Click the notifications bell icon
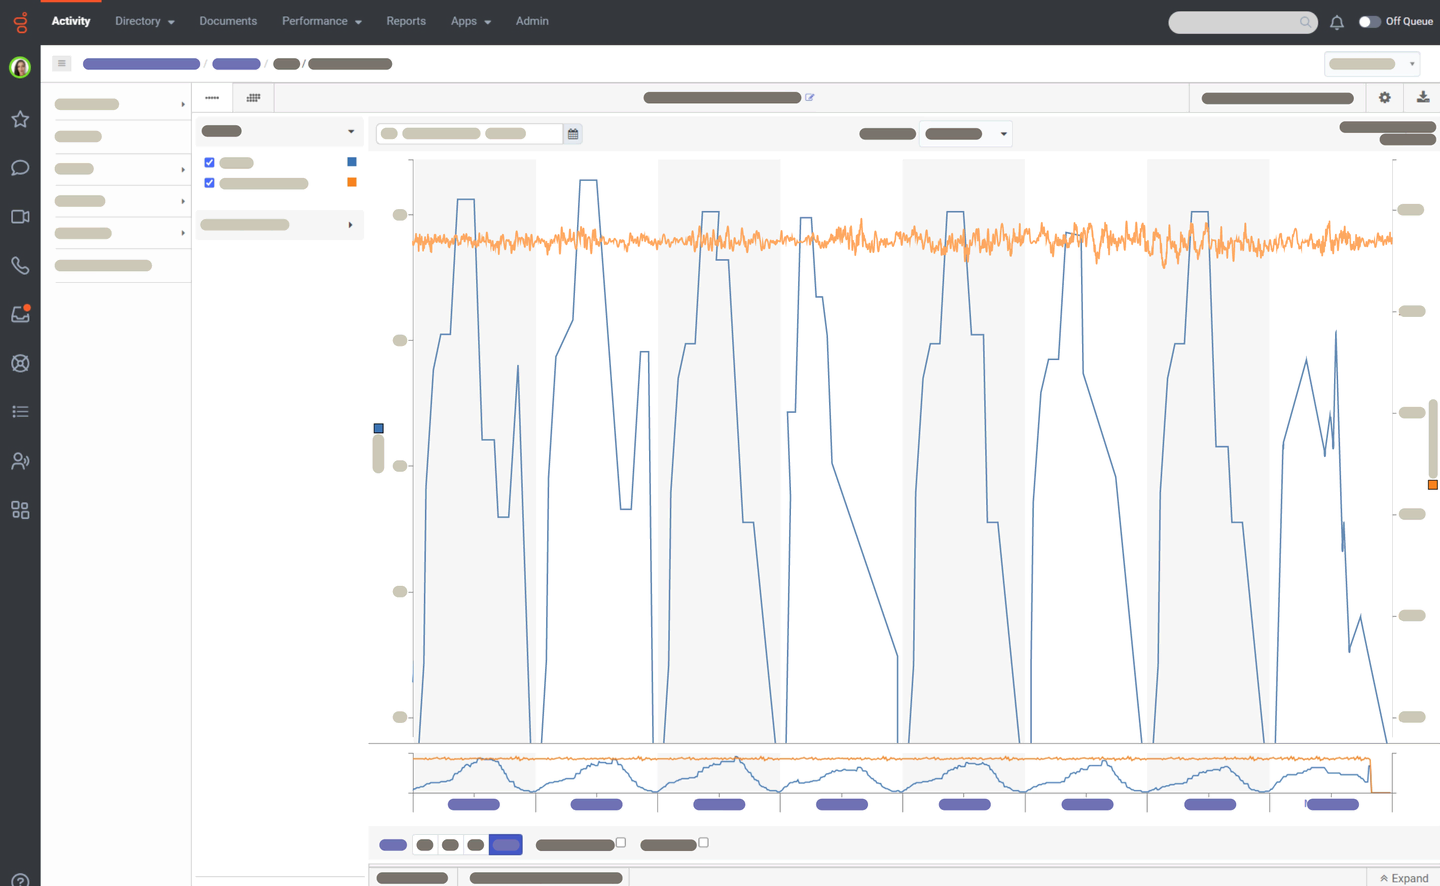 point(1336,22)
